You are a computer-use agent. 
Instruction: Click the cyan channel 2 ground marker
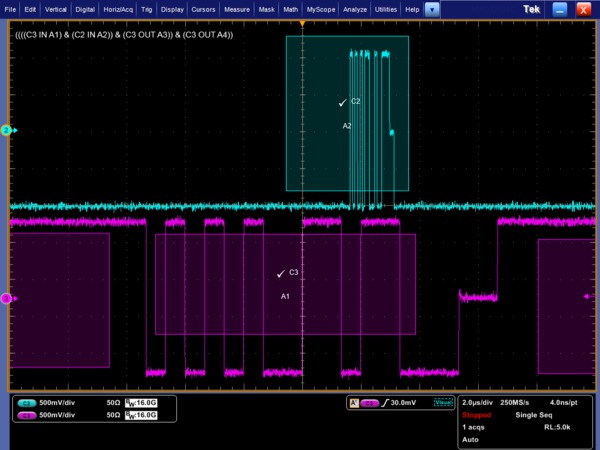(x=6, y=130)
